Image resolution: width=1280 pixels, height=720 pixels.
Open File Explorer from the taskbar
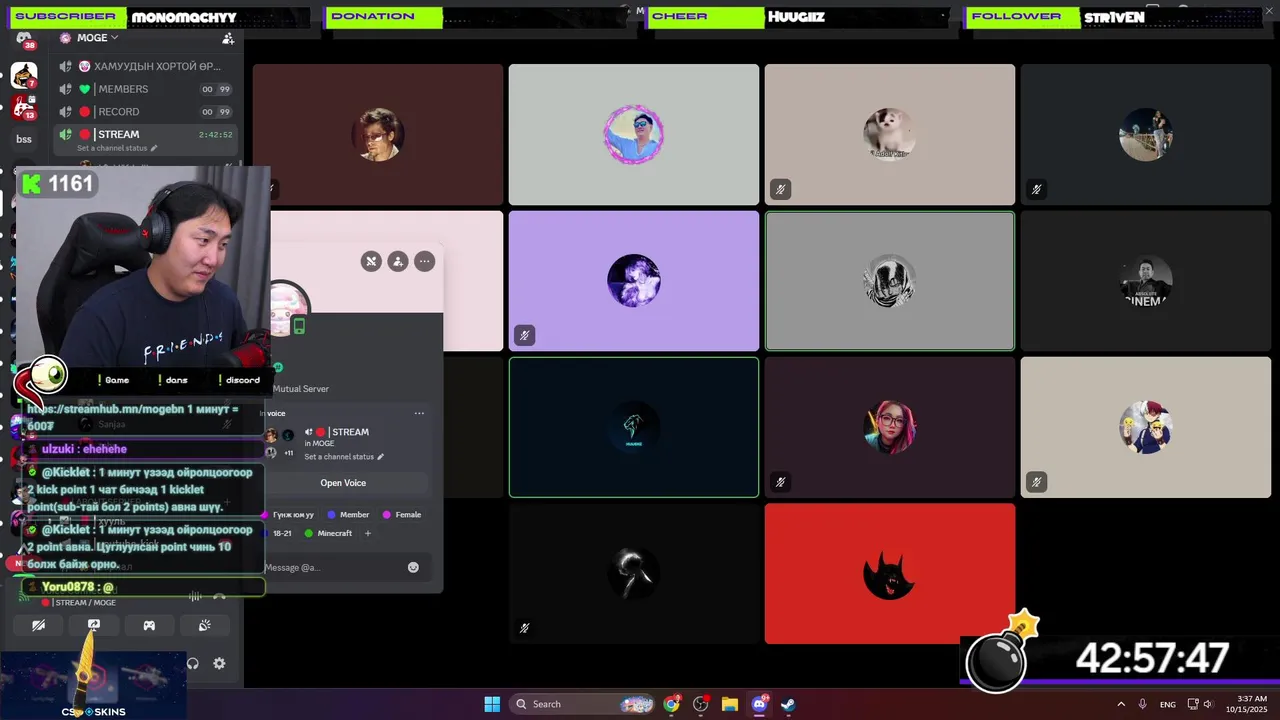(x=730, y=704)
